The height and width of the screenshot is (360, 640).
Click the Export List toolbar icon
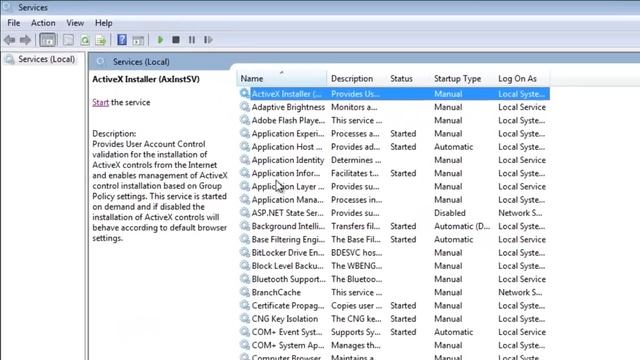coord(100,40)
